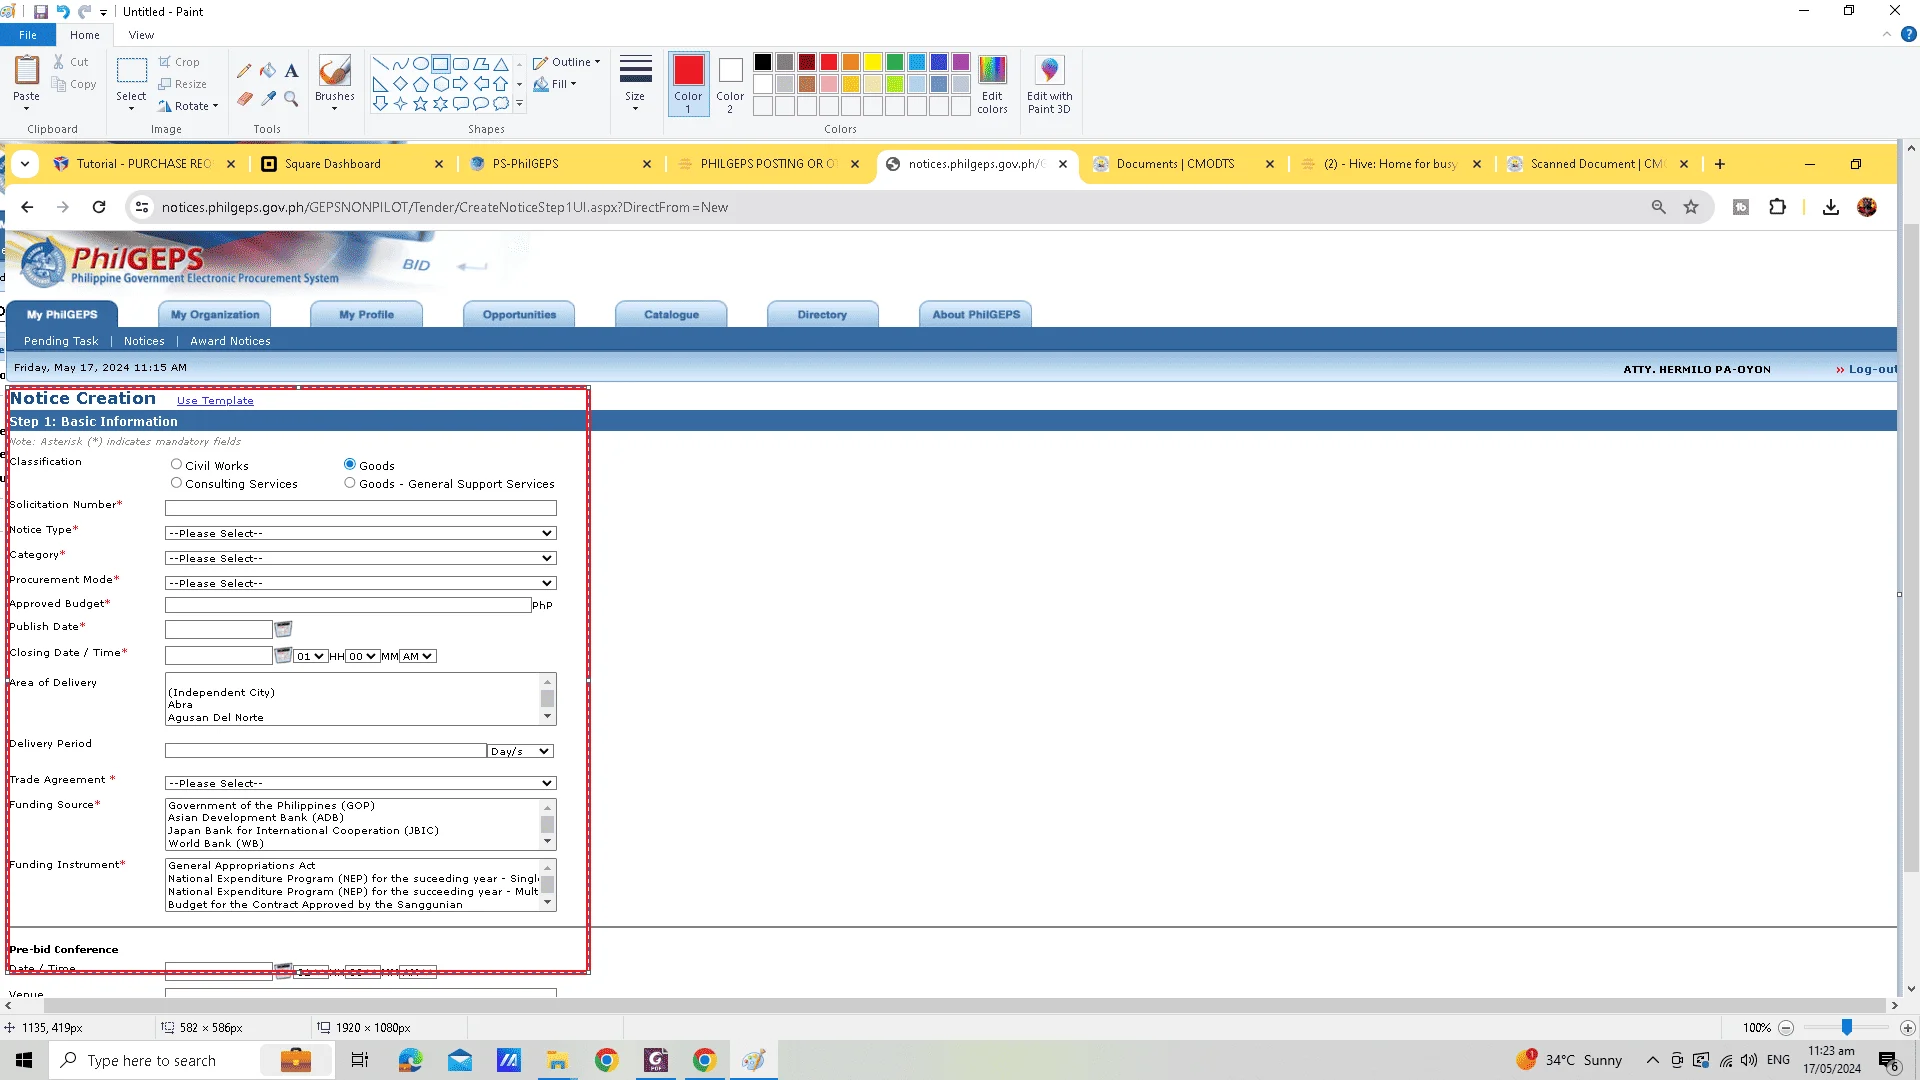Select the Pencil tool in Paint
The width and height of the screenshot is (1920, 1080).
[244, 71]
